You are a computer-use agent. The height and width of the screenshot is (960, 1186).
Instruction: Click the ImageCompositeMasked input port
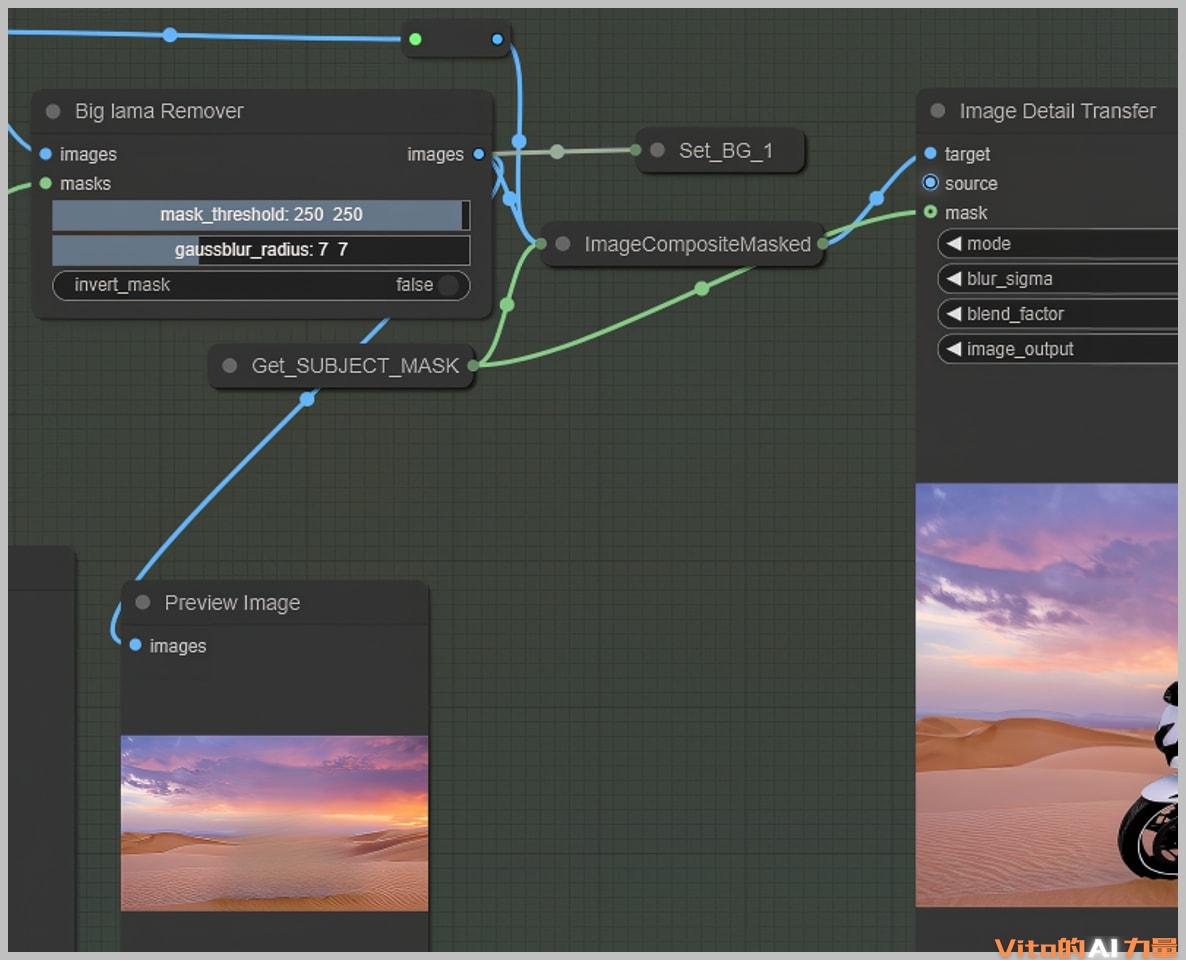540,244
